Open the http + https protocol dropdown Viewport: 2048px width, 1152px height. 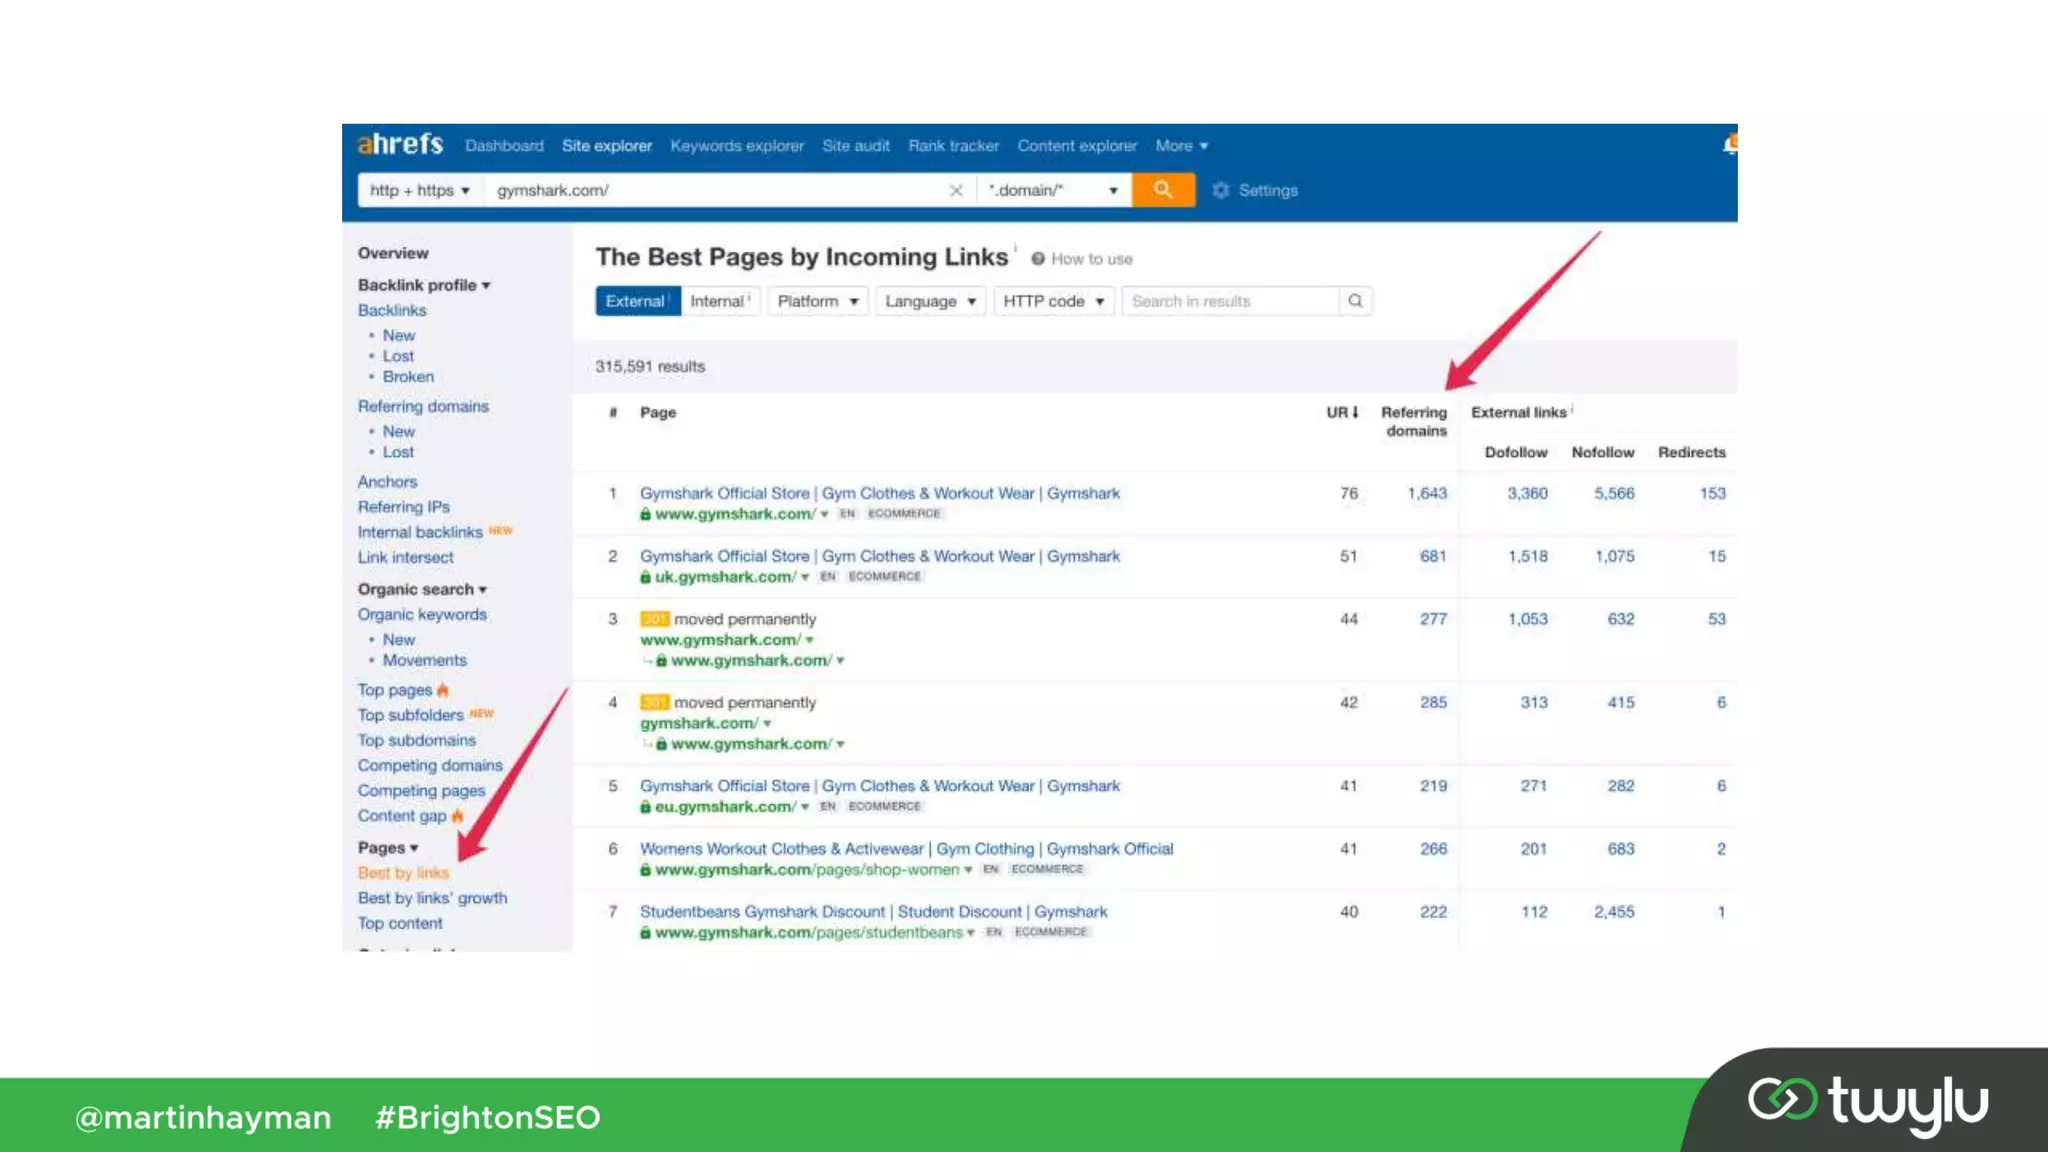pos(419,190)
